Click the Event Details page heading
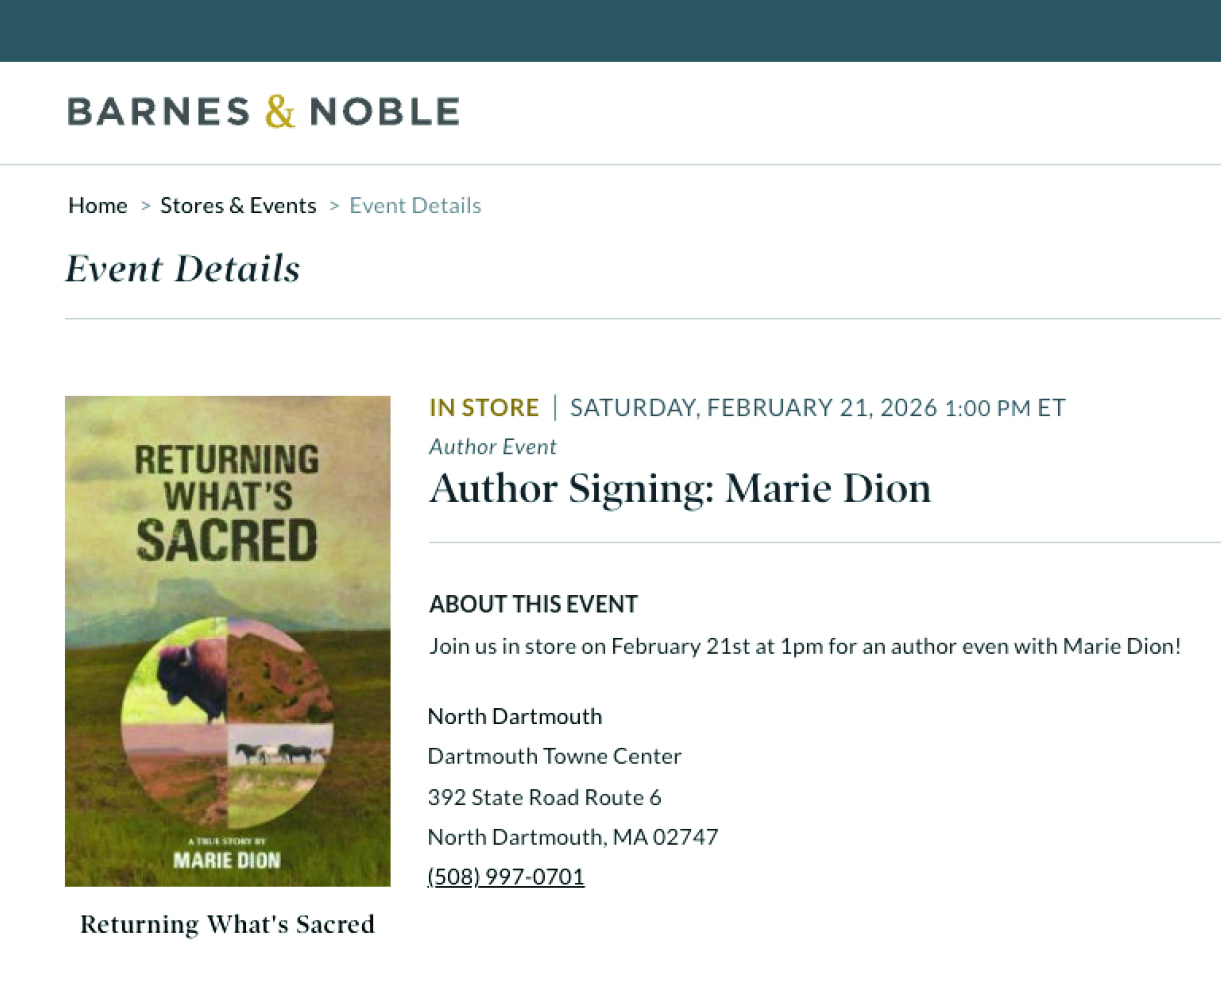1221x988 pixels. point(183,269)
